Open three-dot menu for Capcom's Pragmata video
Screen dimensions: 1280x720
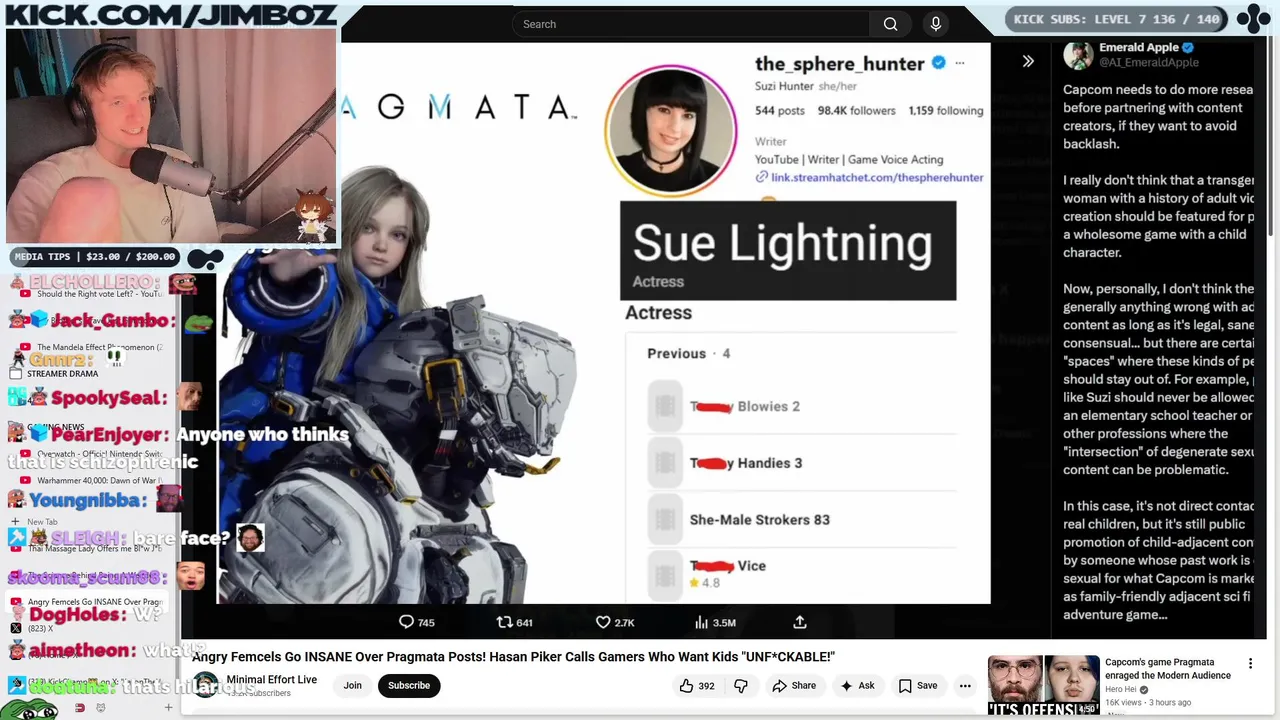click(x=1250, y=664)
